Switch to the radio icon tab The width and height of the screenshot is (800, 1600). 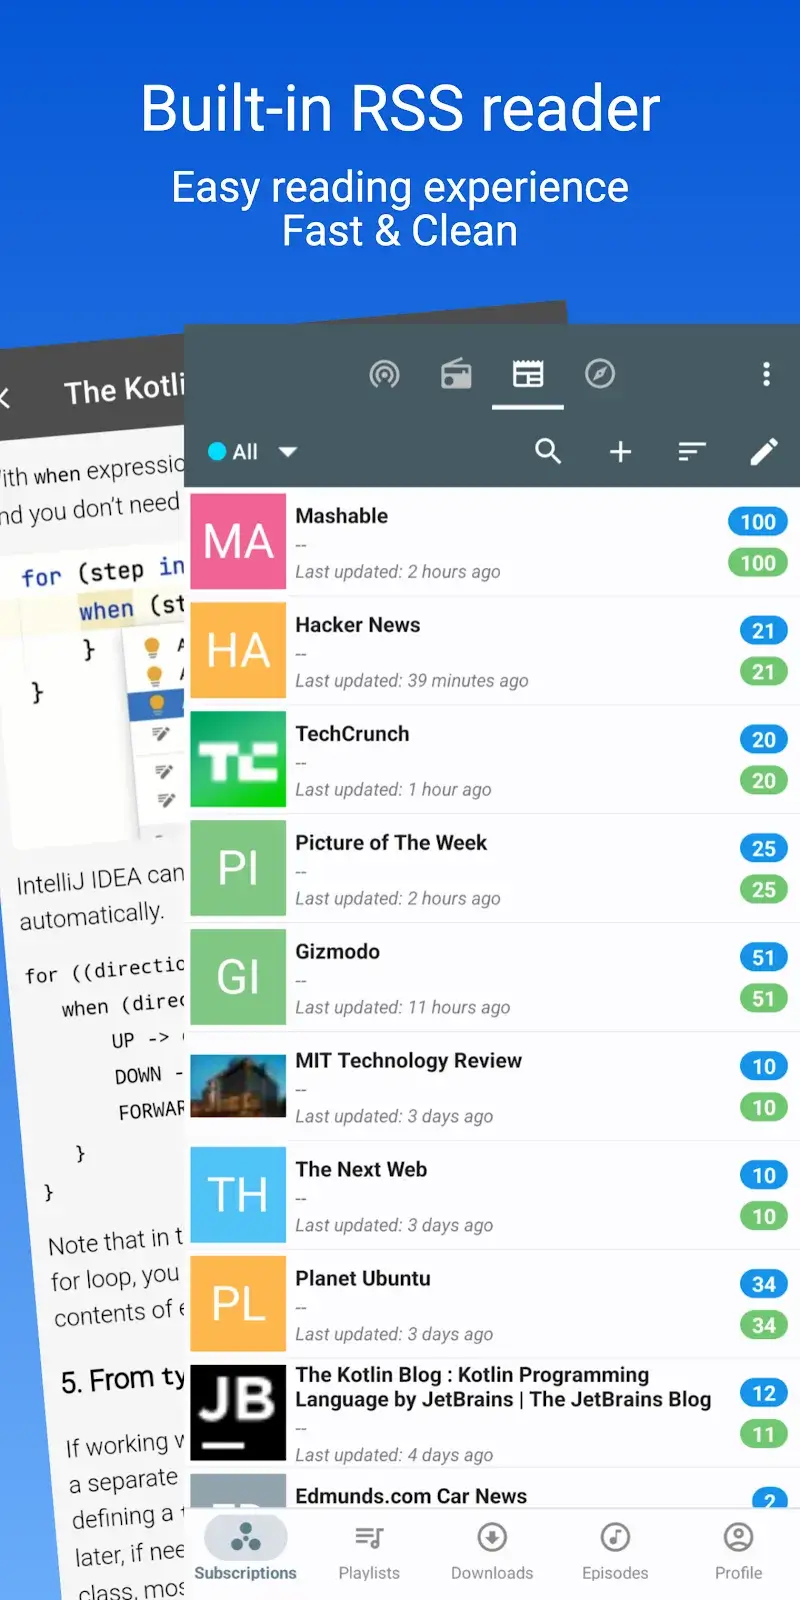(456, 374)
